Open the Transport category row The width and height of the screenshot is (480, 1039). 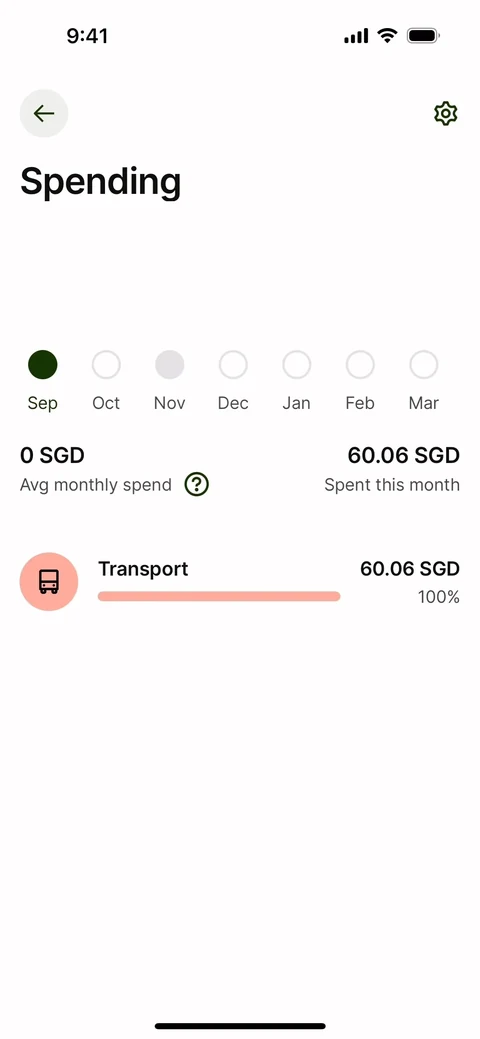(x=240, y=582)
